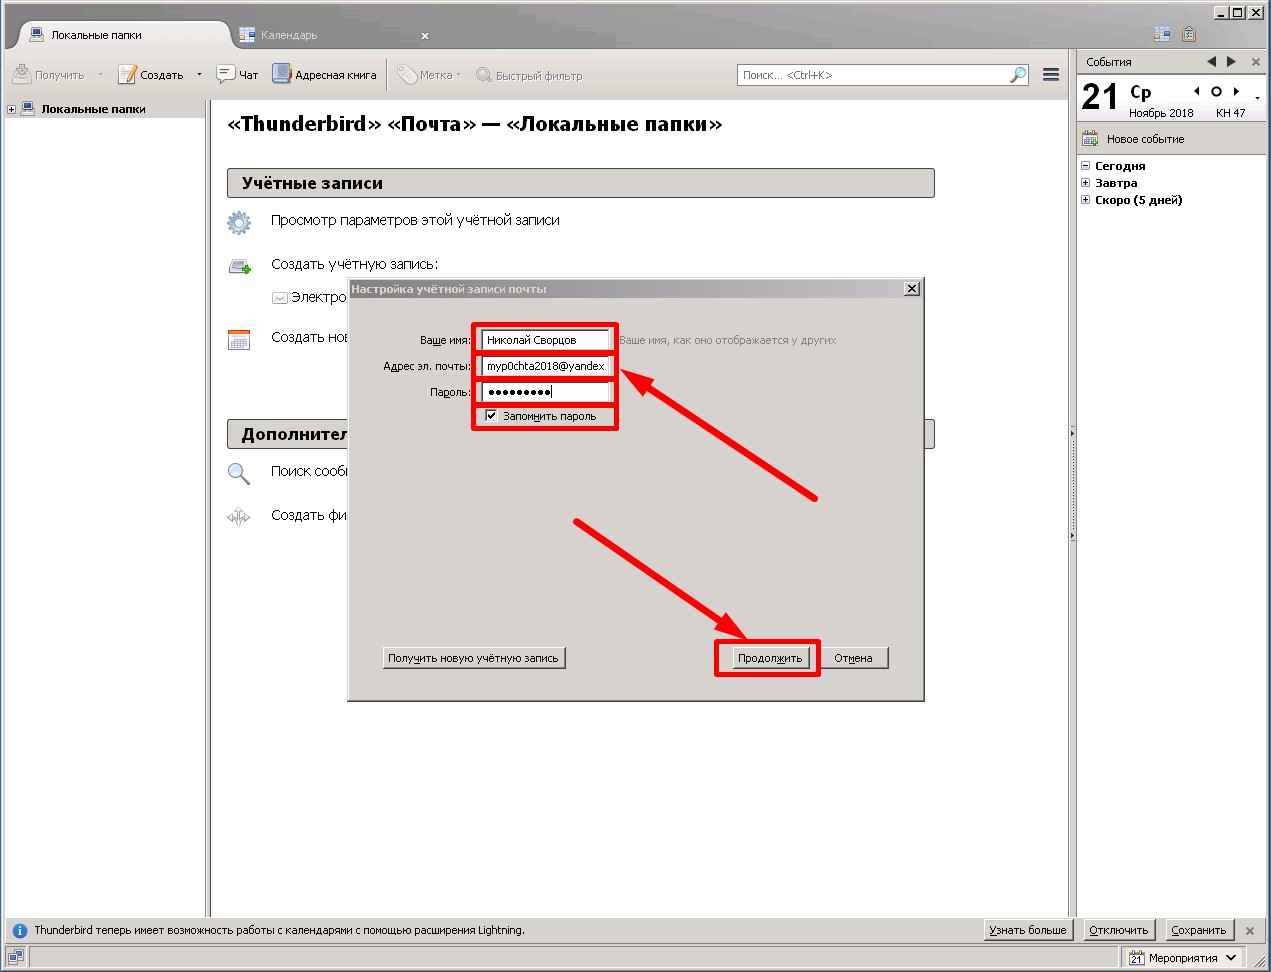1271x972 pixels.
Task: Click the Создать учётную запись icon
Action: (239, 266)
